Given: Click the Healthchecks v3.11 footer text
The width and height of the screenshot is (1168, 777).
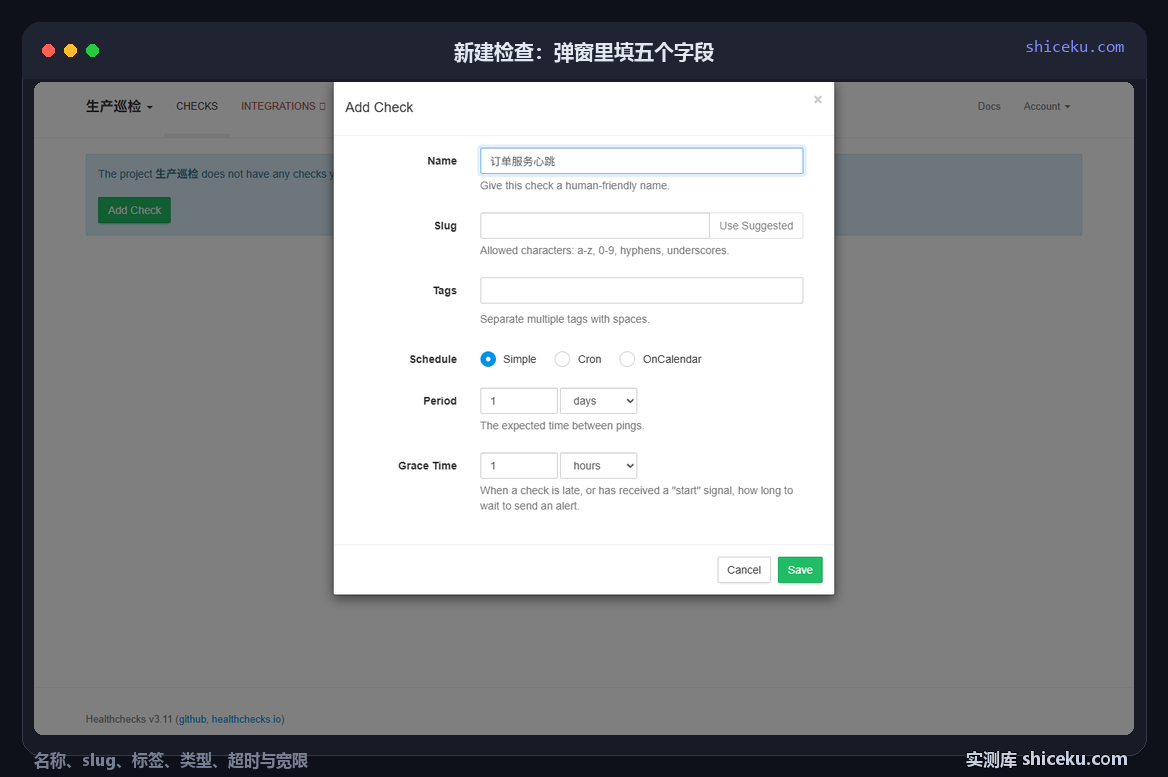Looking at the screenshot, I should [129, 719].
